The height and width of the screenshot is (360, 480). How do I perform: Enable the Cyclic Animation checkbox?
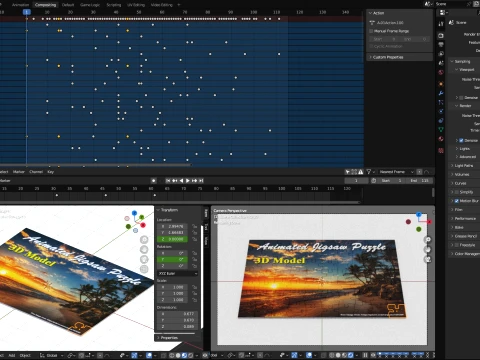point(371,46)
